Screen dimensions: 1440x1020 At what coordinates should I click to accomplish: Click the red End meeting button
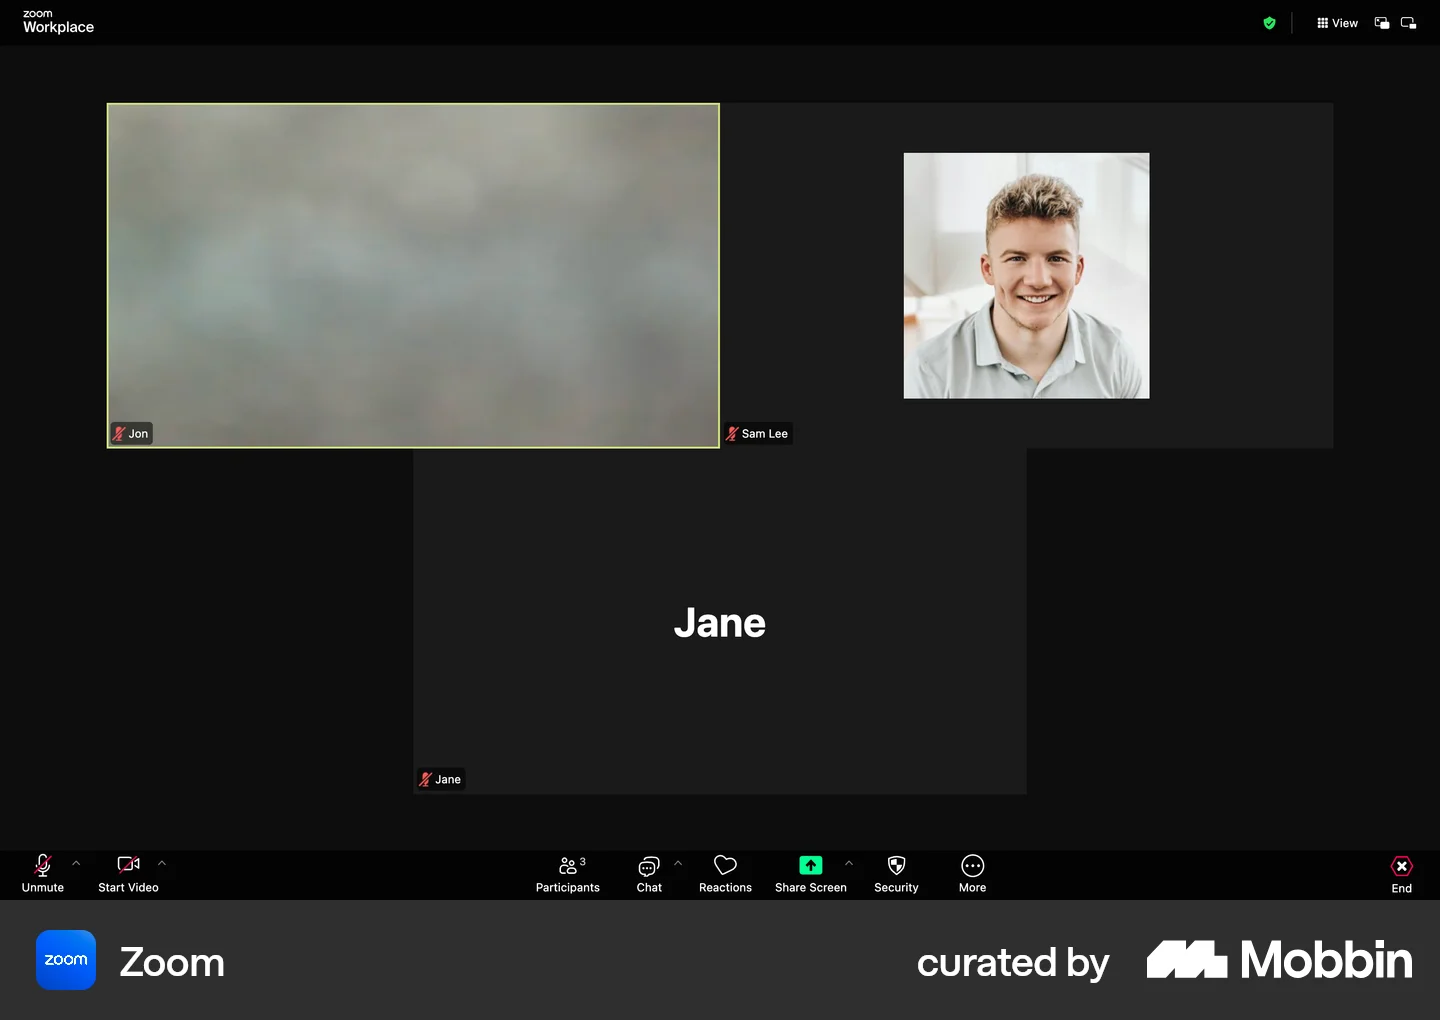1402,874
